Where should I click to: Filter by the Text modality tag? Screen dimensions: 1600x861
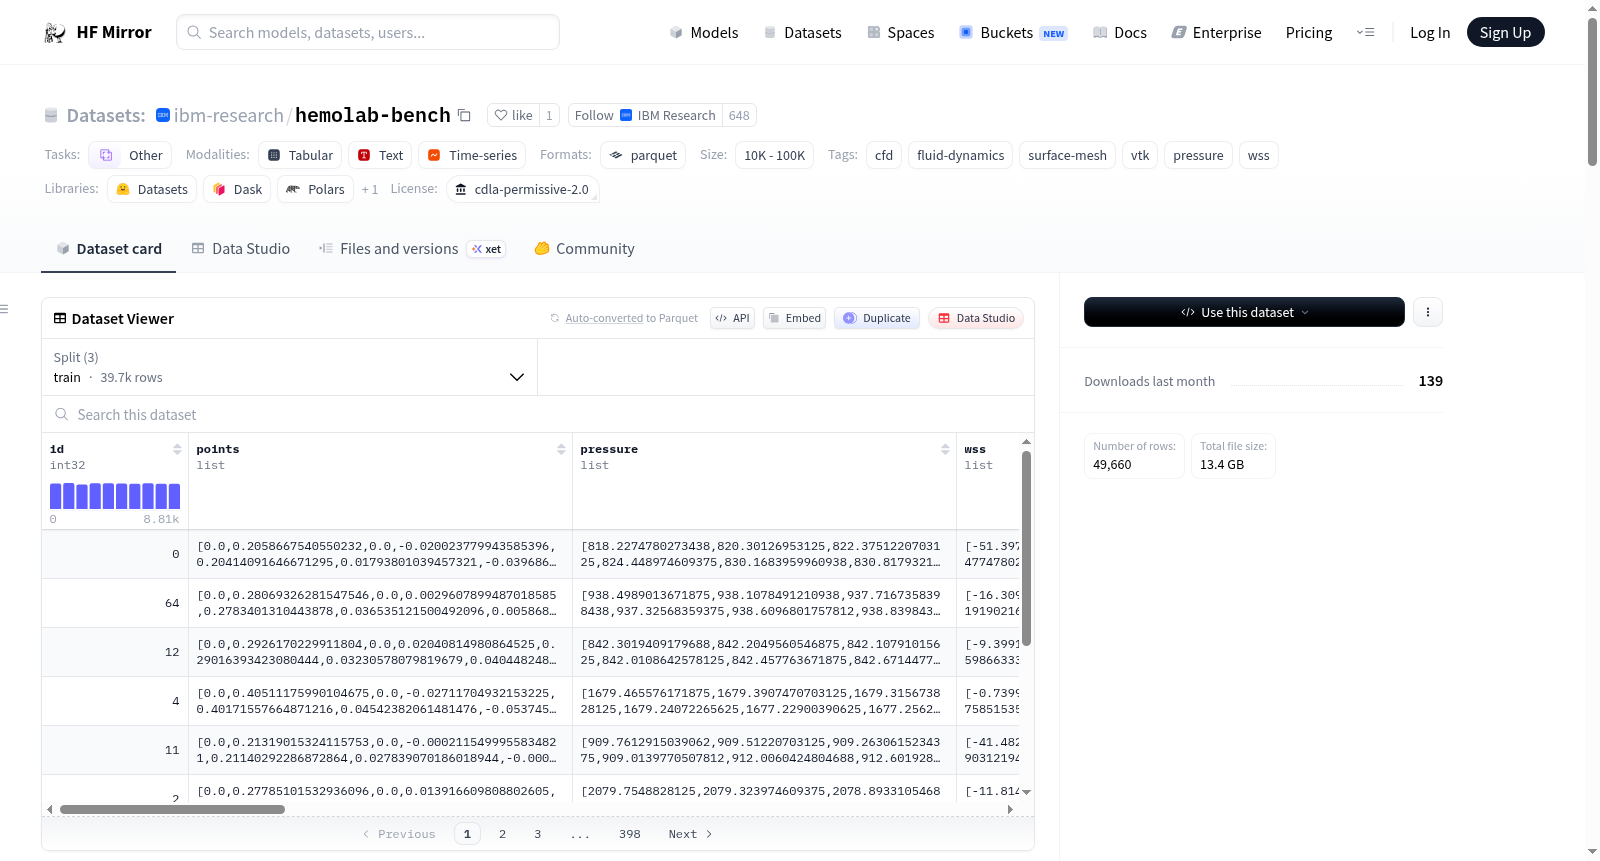pyautogui.click(x=380, y=155)
